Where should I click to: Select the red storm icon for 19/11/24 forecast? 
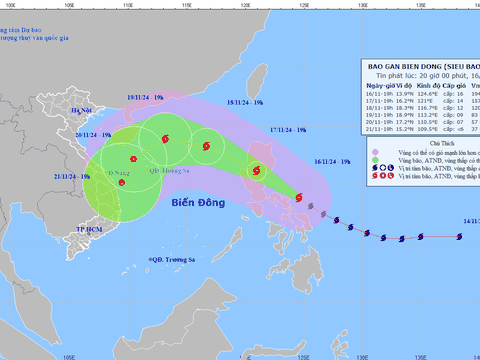(165, 139)
